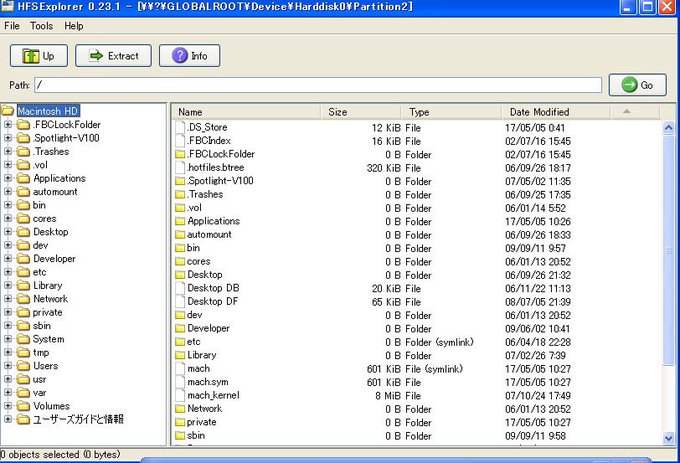This screenshot has width=680, height=463.
Task: Select the Network folder icon in tree
Action: 23,299
